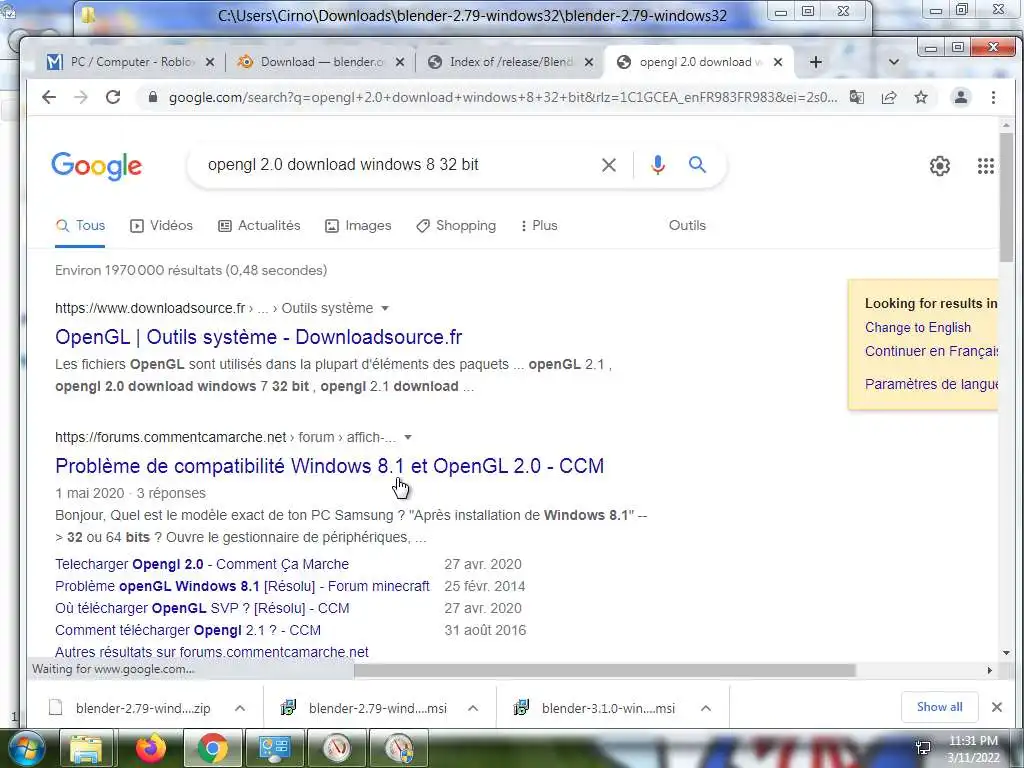The image size is (1024, 768).
Task: Click the horizontal scrollbar thumb
Action: 605,670
